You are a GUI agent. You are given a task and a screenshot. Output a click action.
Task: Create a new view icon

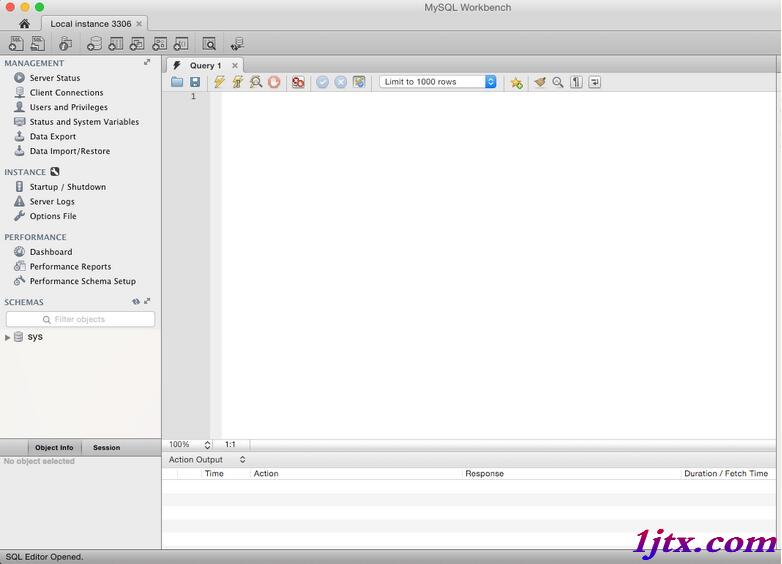click(x=137, y=44)
